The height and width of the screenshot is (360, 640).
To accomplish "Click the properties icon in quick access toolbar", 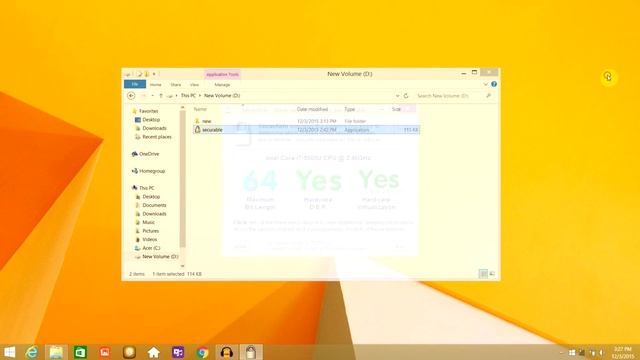I will tap(139, 74).
